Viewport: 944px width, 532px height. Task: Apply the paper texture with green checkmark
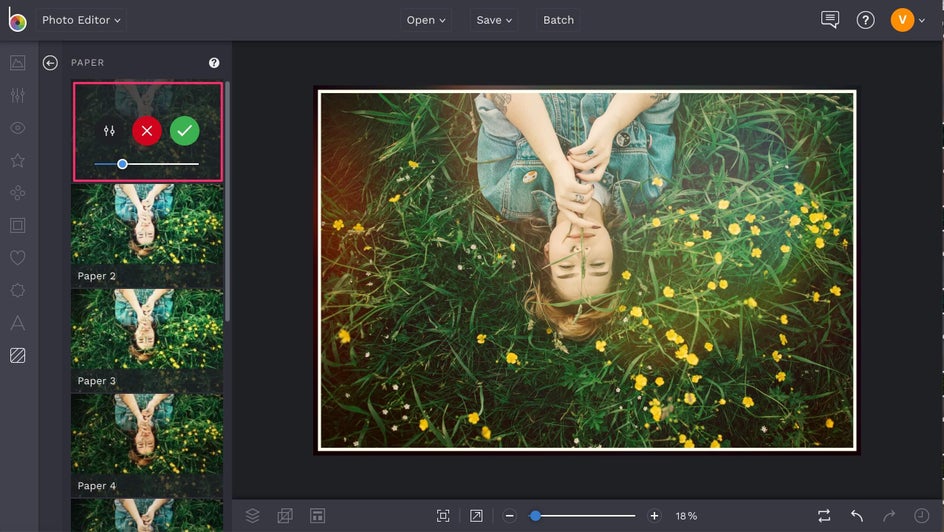pyautogui.click(x=184, y=131)
